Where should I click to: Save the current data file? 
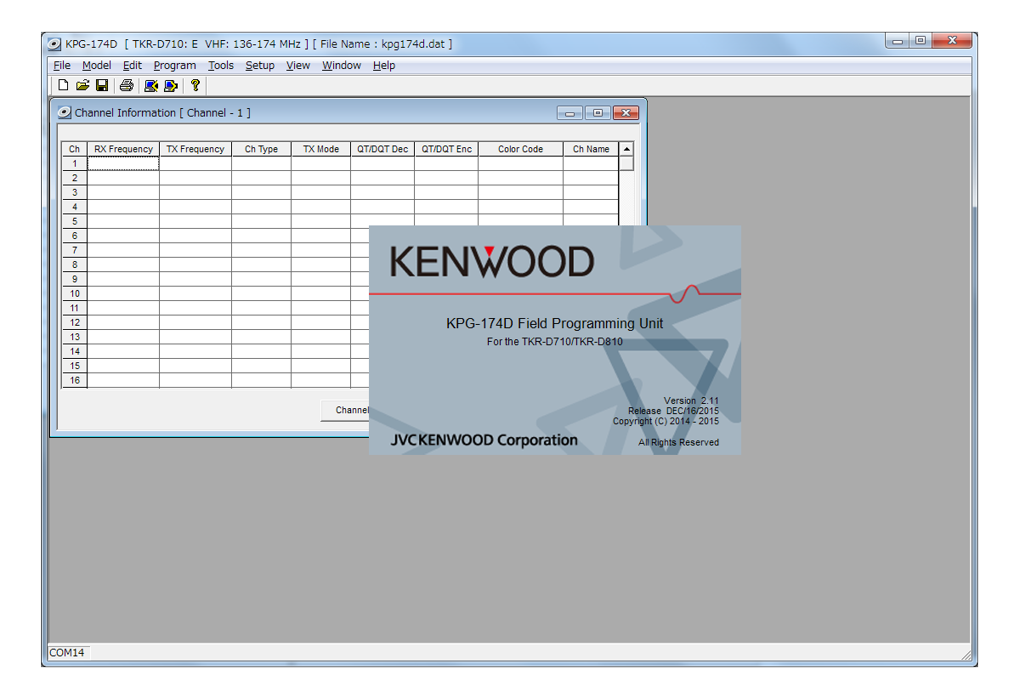103,85
